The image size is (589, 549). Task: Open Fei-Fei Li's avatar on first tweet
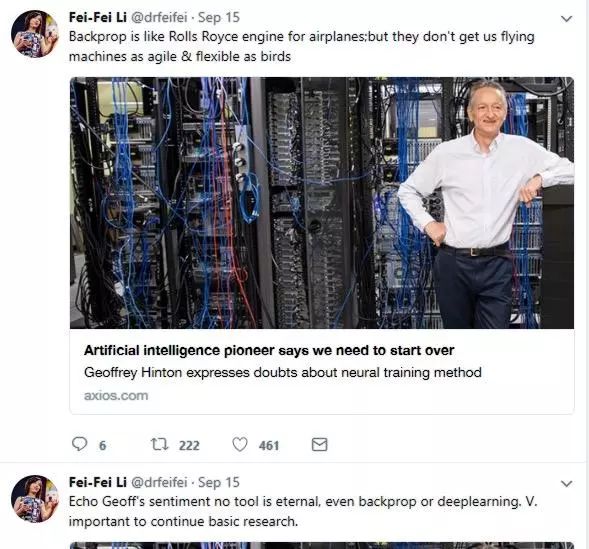coord(35,34)
